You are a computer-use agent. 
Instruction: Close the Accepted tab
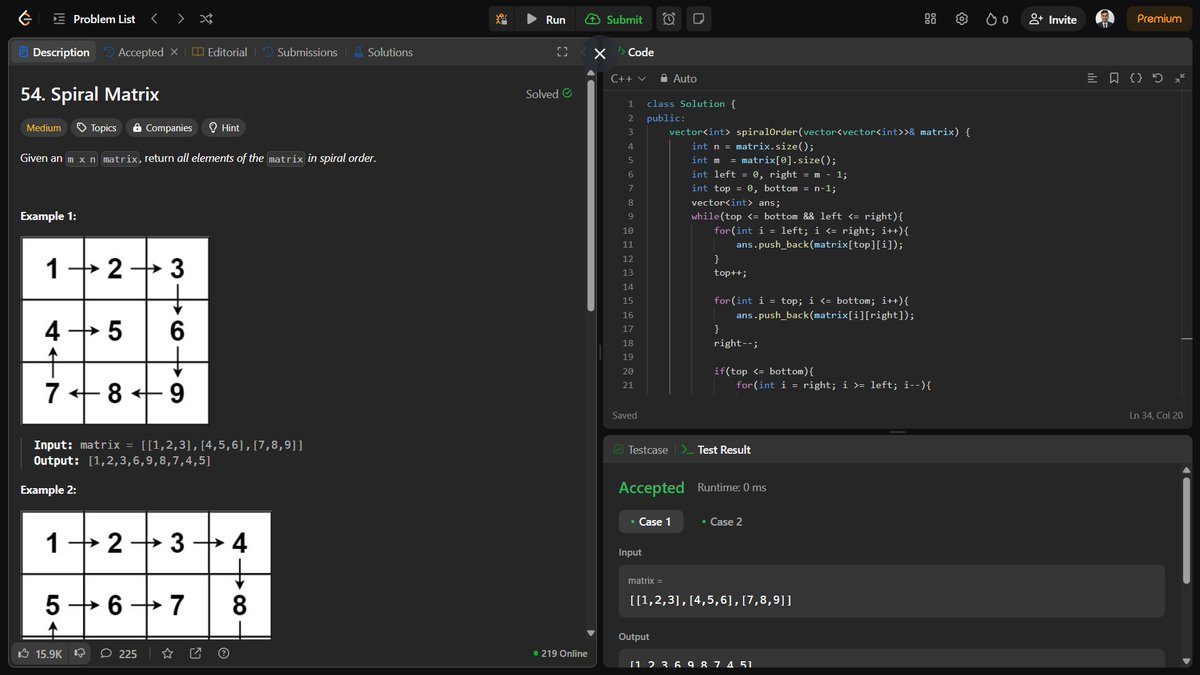pos(174,52)
